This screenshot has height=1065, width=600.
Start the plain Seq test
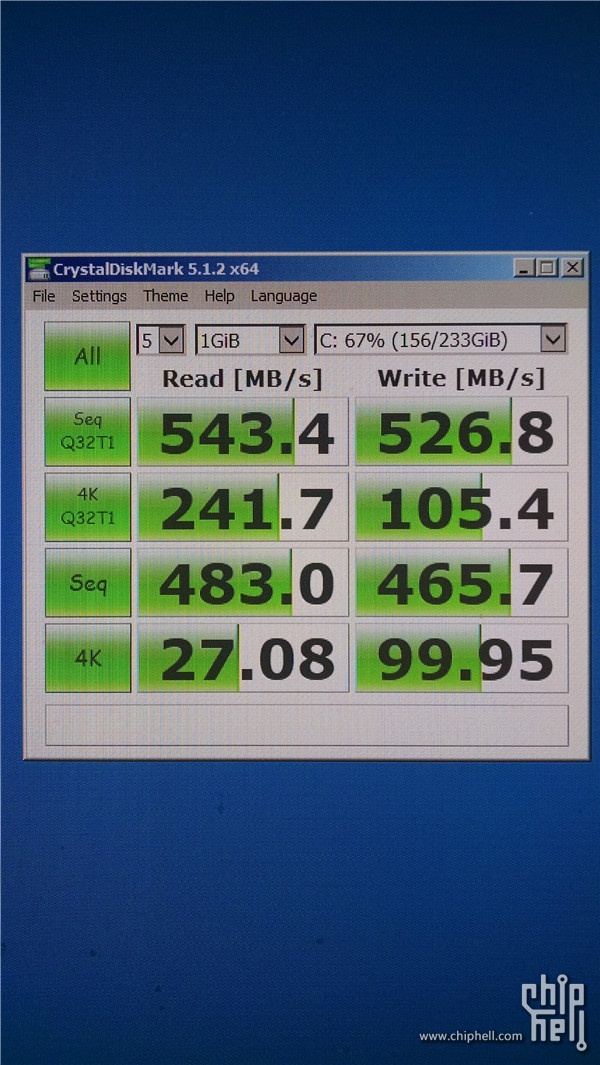coord(88,583)
